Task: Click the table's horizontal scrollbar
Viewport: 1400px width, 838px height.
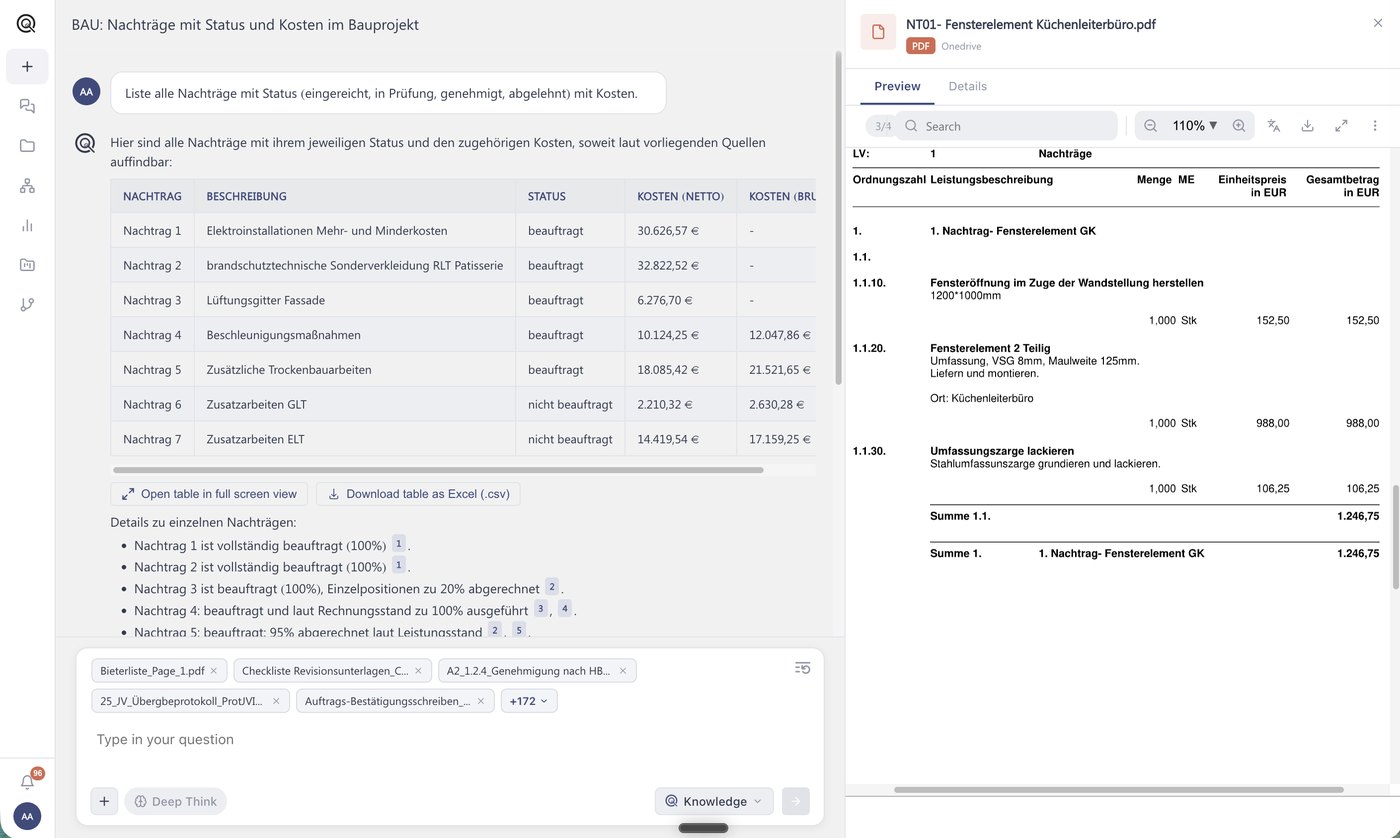Action: (438, 470)
